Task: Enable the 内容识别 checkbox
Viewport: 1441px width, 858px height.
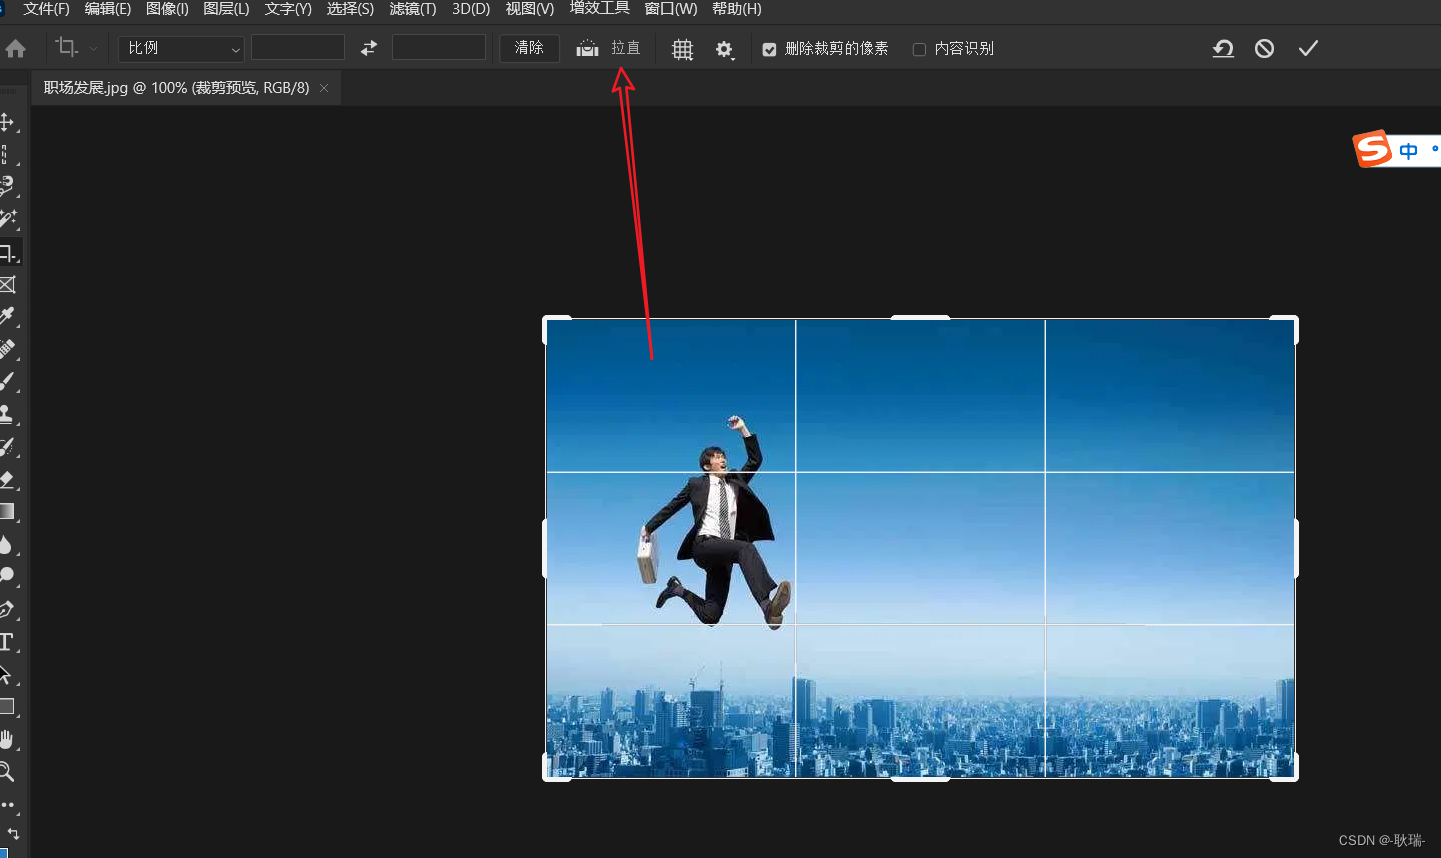Action: tap(919, 49)
